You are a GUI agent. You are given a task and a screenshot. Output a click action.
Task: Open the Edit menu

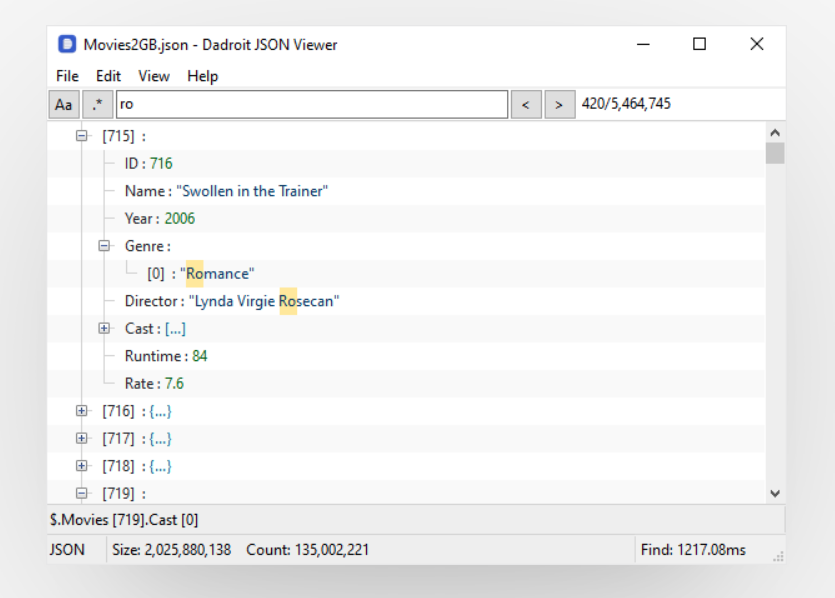pos(106,75)
